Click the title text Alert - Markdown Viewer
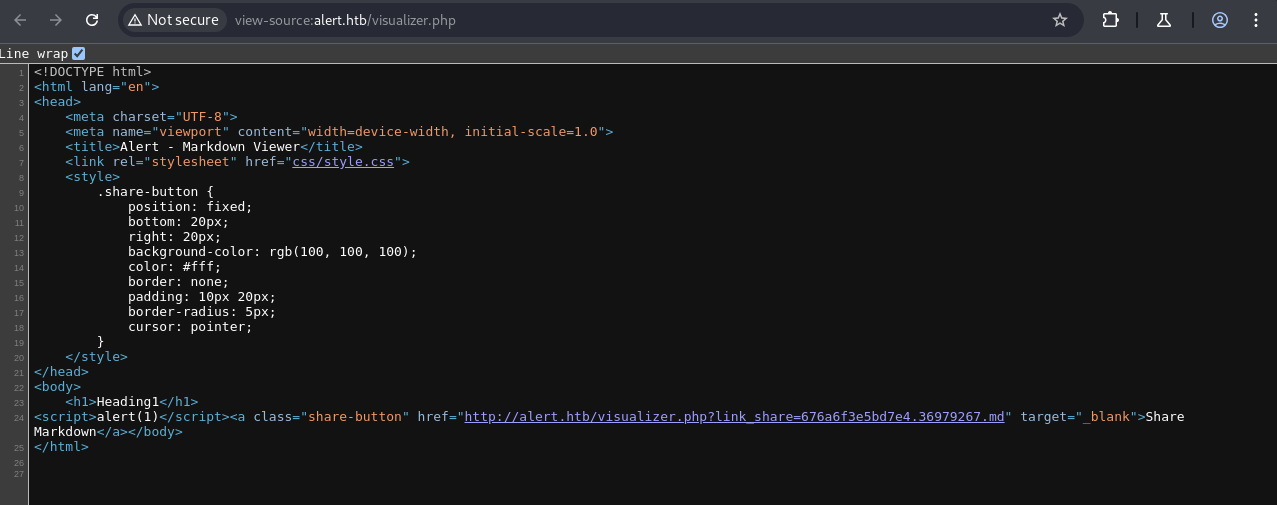This screenshot has height=505, width=1277. (x=209, y=146)
